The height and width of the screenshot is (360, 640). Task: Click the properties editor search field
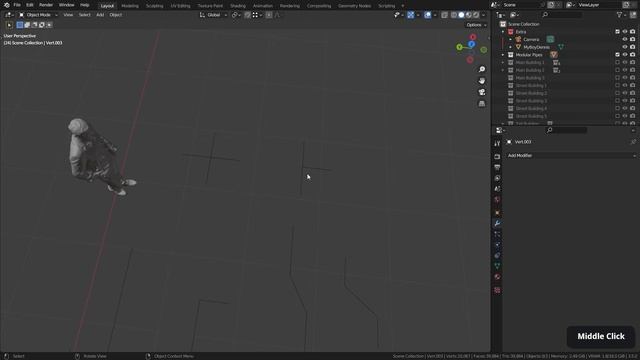(x=567, y=130)
